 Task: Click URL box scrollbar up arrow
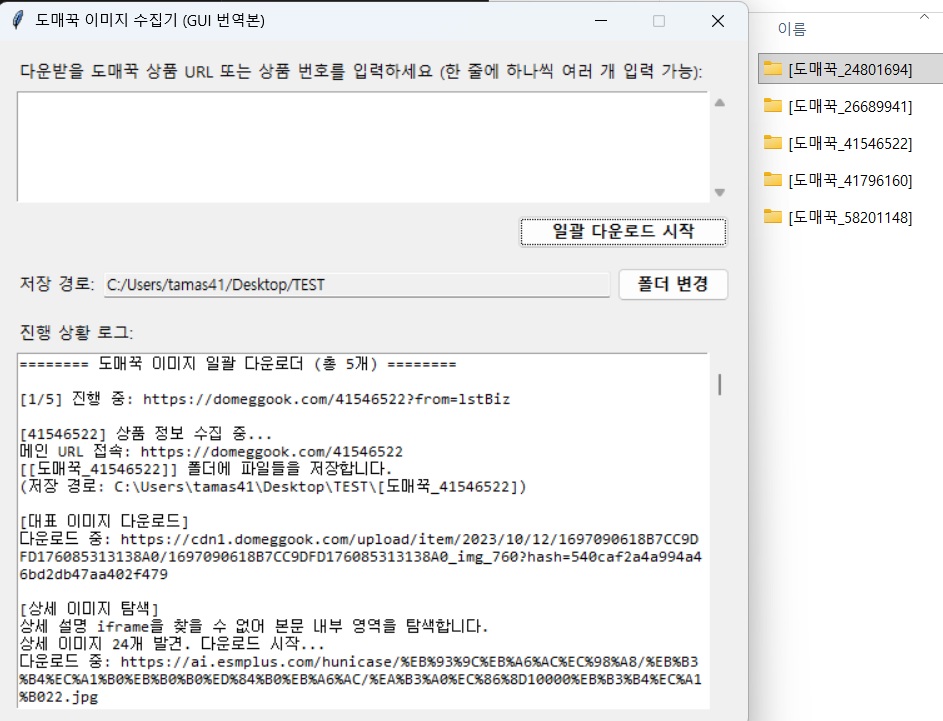pos(719,103)
